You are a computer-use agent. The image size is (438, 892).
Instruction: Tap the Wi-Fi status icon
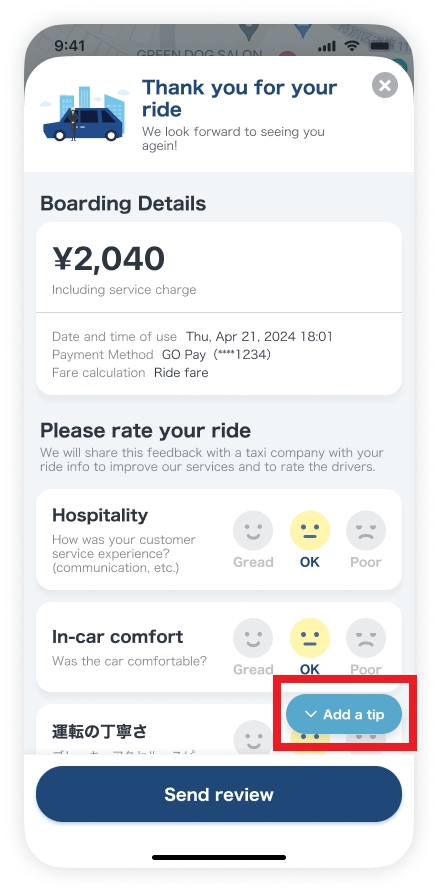pyautogui.click(x=353, y=46)
